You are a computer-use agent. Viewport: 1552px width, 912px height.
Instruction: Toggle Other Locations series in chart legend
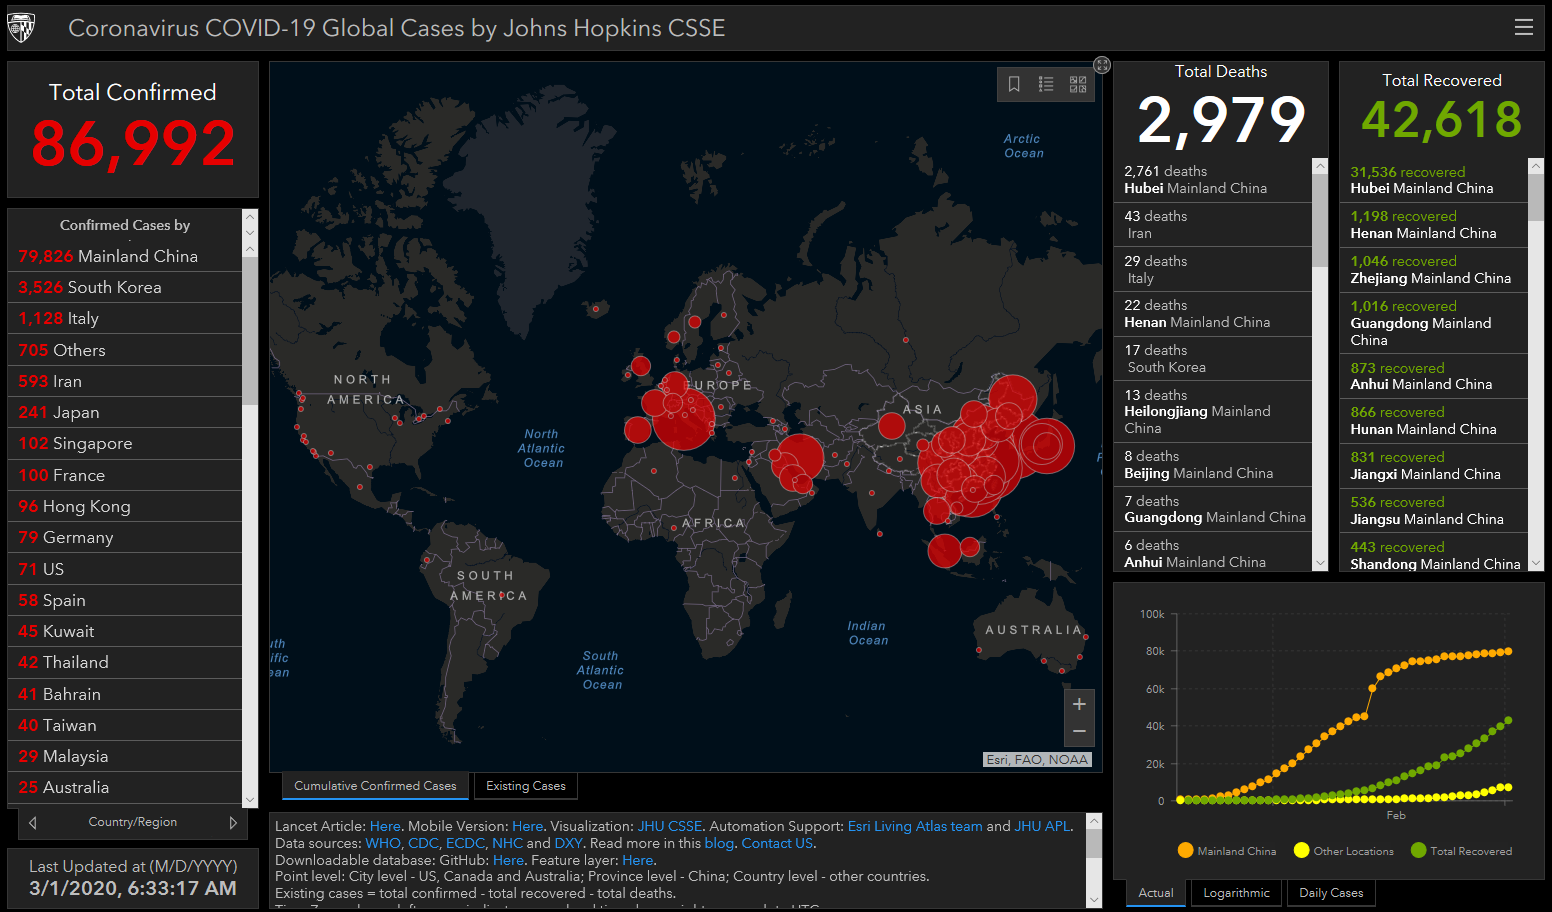tap(1343, 851)
